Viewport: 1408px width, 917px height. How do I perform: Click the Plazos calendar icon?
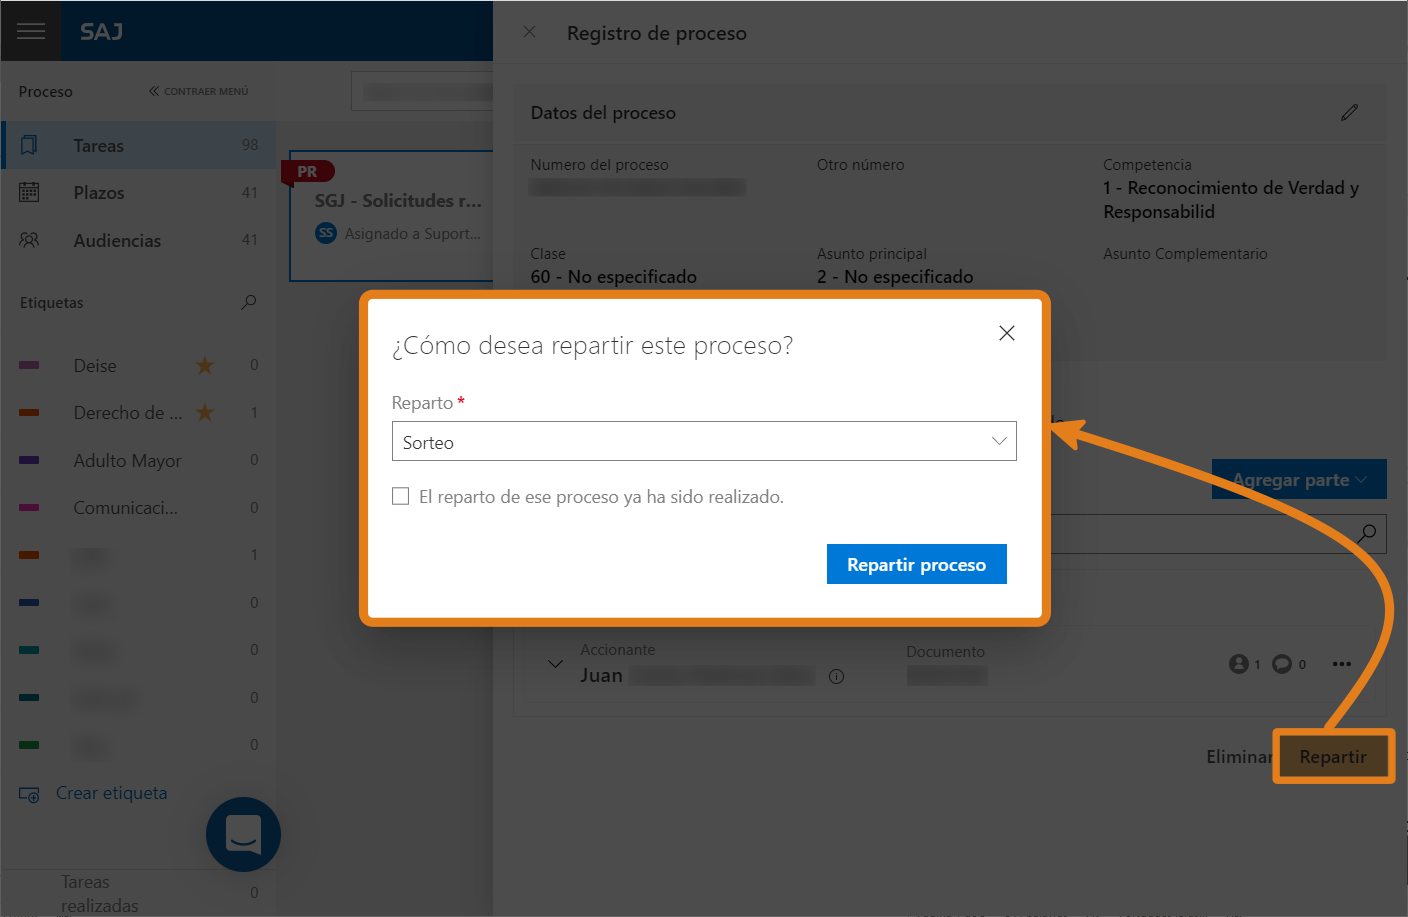click(29, 192)
